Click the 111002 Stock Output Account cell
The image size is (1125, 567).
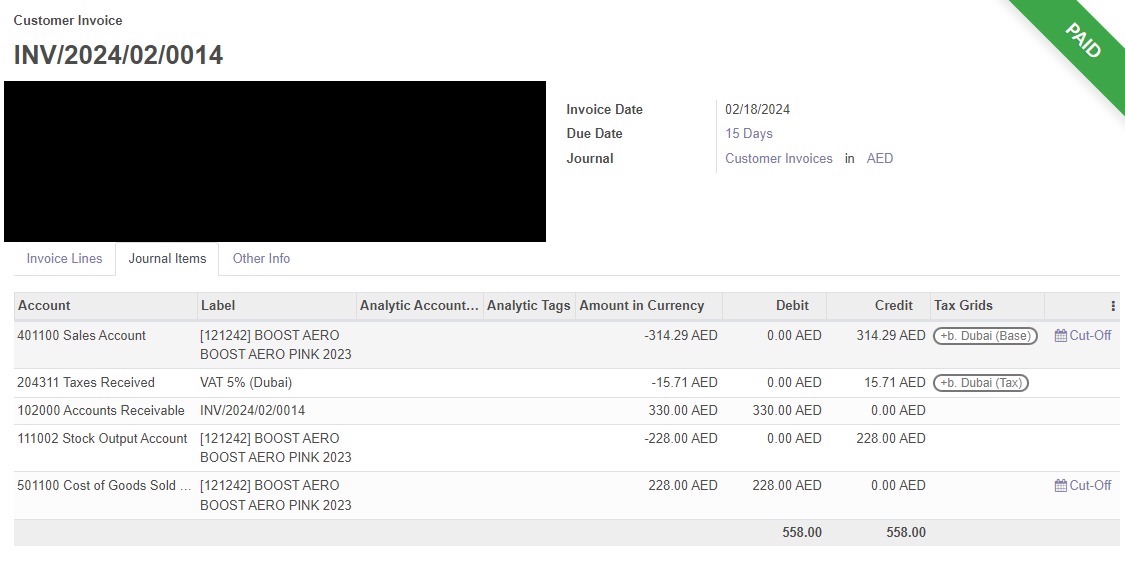(x=102, y=439)
